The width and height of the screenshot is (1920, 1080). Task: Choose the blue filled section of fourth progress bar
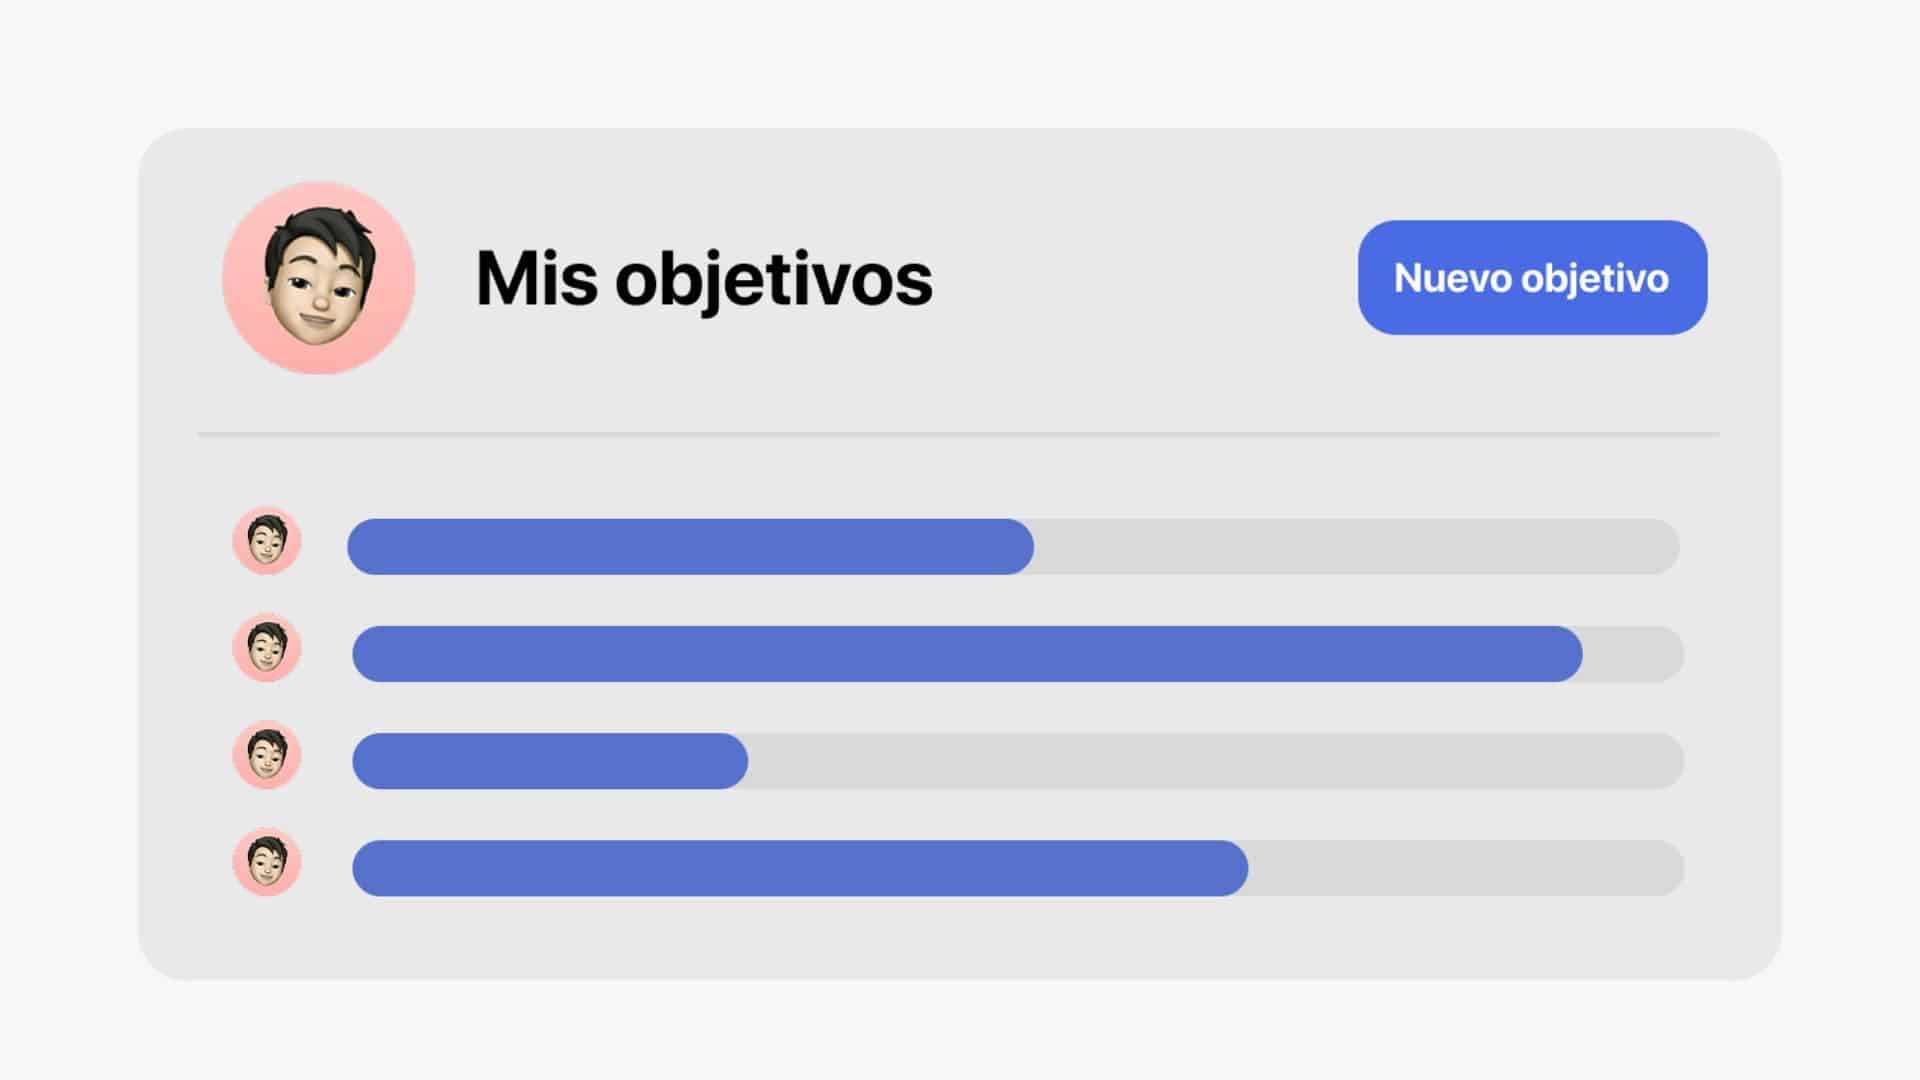(800, 868)
